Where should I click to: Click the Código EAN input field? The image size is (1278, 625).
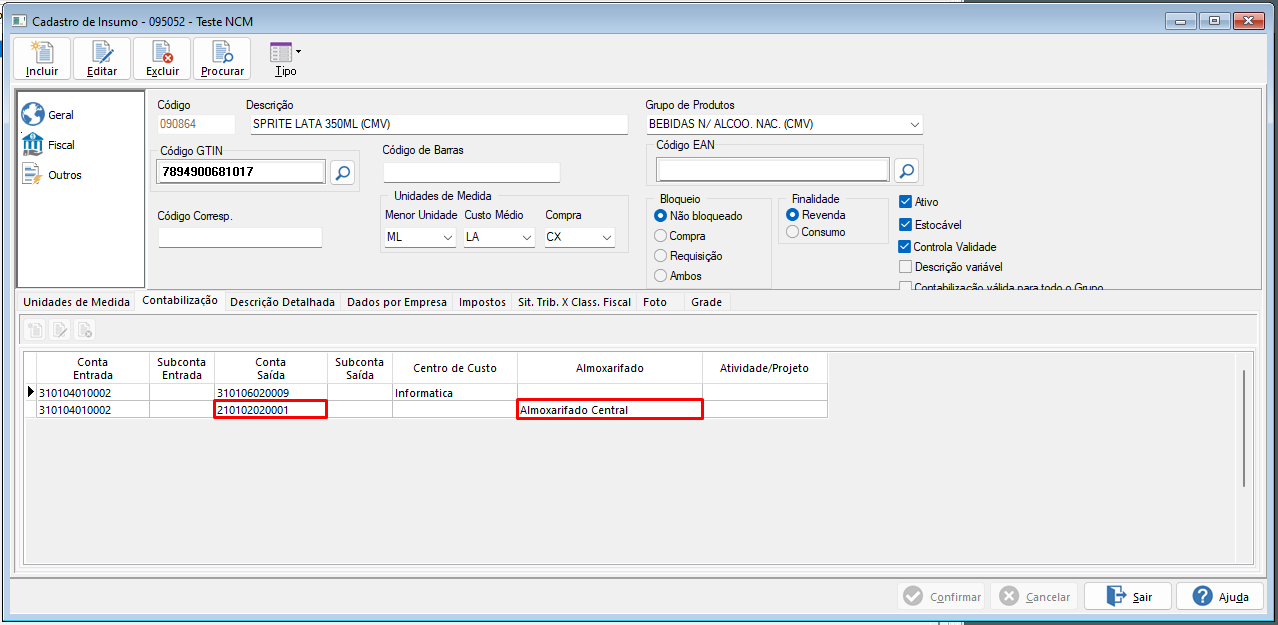click(773, 171)
